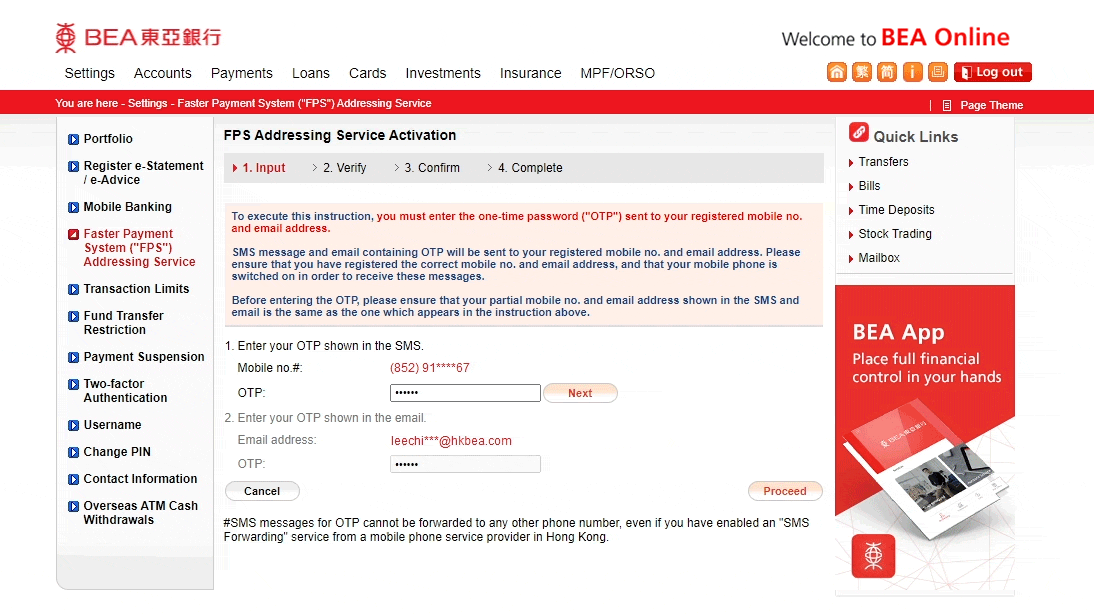Open the MPF/ORSO menu
Screen dimensions: 1094x614
[x=617, y=73]
